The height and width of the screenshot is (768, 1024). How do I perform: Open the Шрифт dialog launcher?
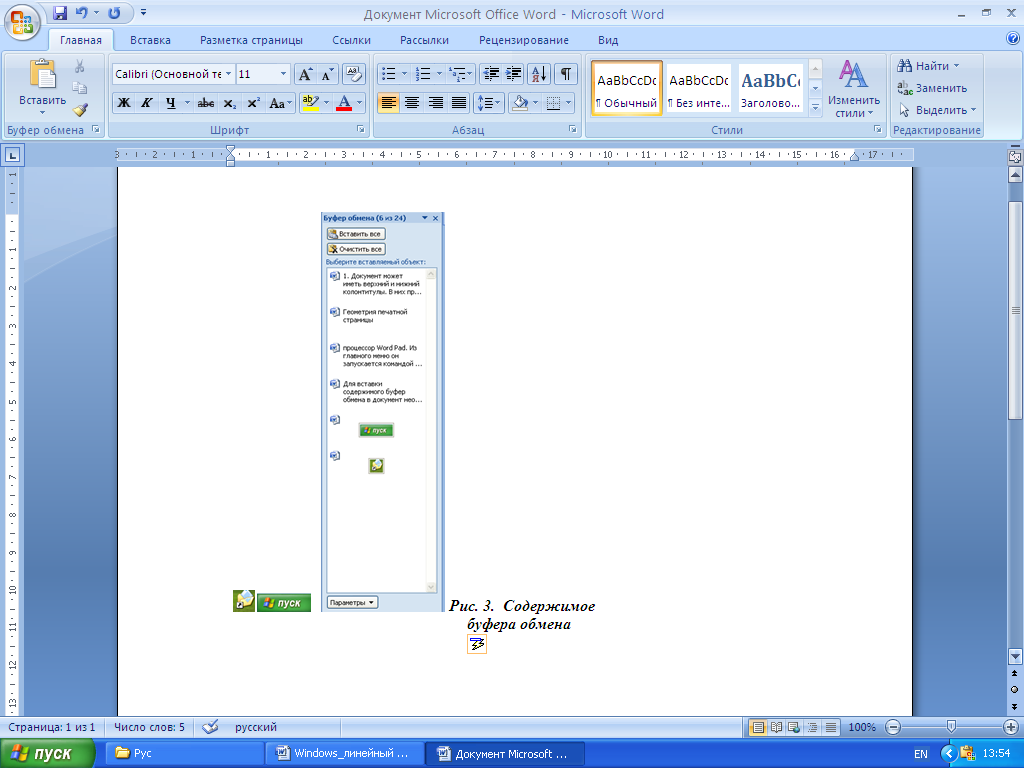click(x=360, y=129)
